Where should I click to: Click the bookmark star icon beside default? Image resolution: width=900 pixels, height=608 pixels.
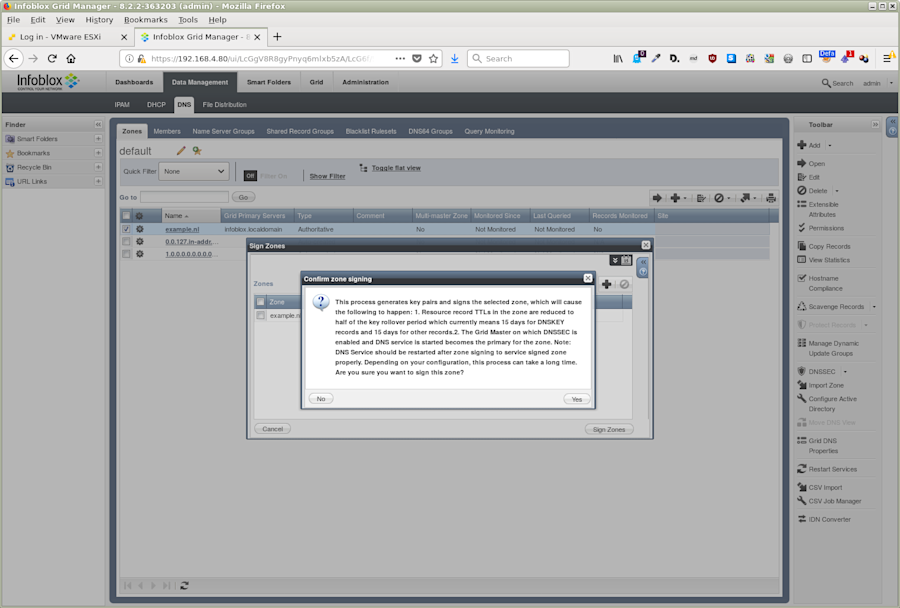(x=197, y=150)
